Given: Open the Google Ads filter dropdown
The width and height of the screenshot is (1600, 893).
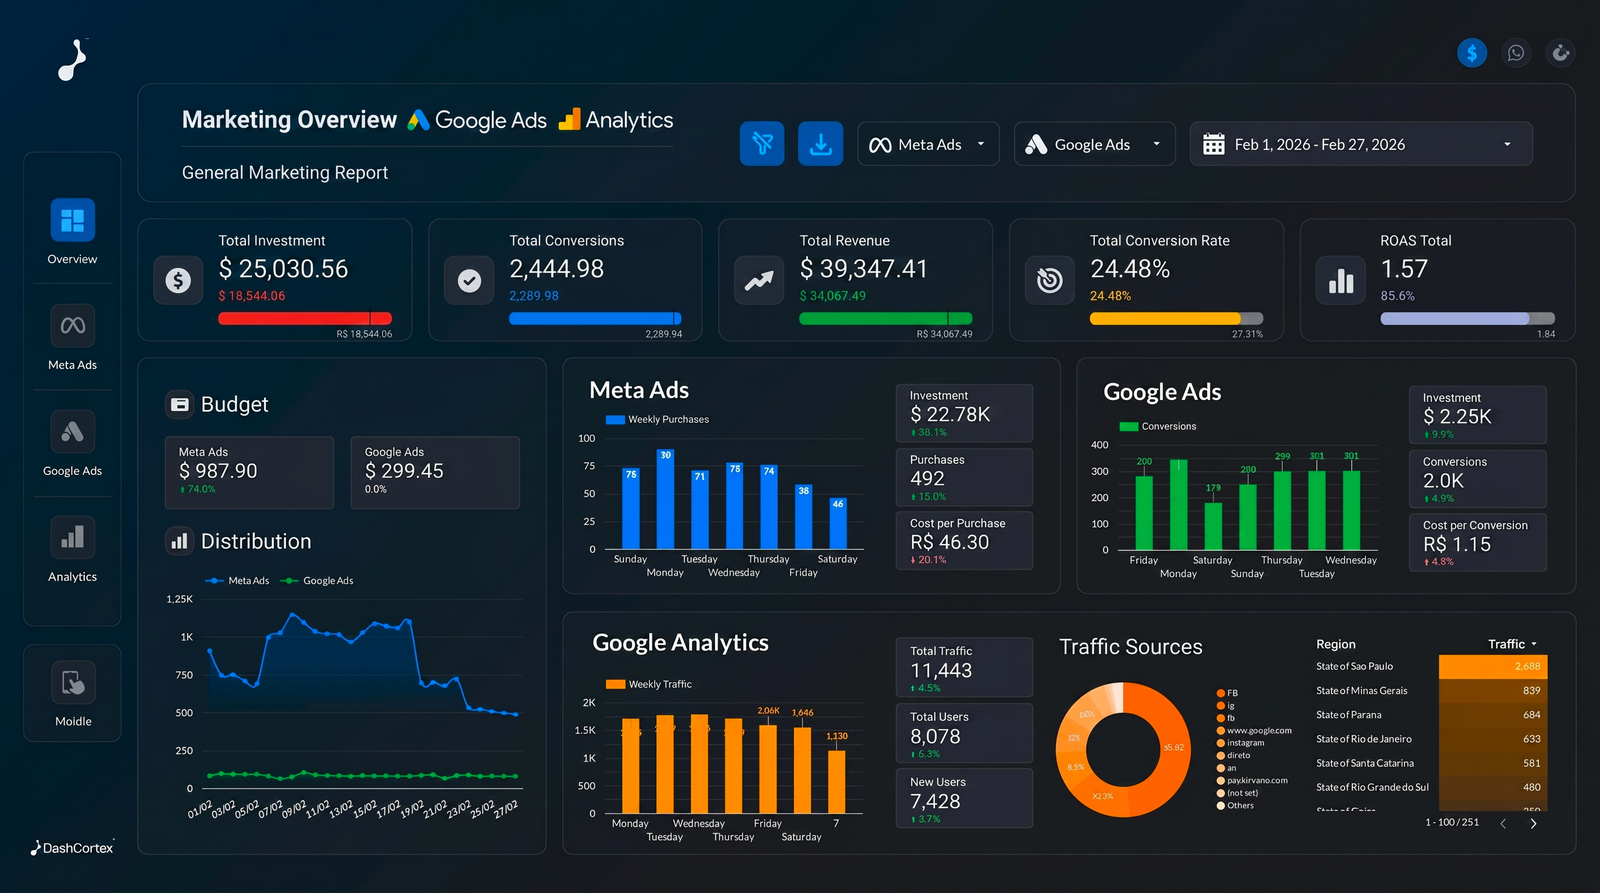Looking at the screenshot, I should pyautogui.click(x=1094, y=144).
